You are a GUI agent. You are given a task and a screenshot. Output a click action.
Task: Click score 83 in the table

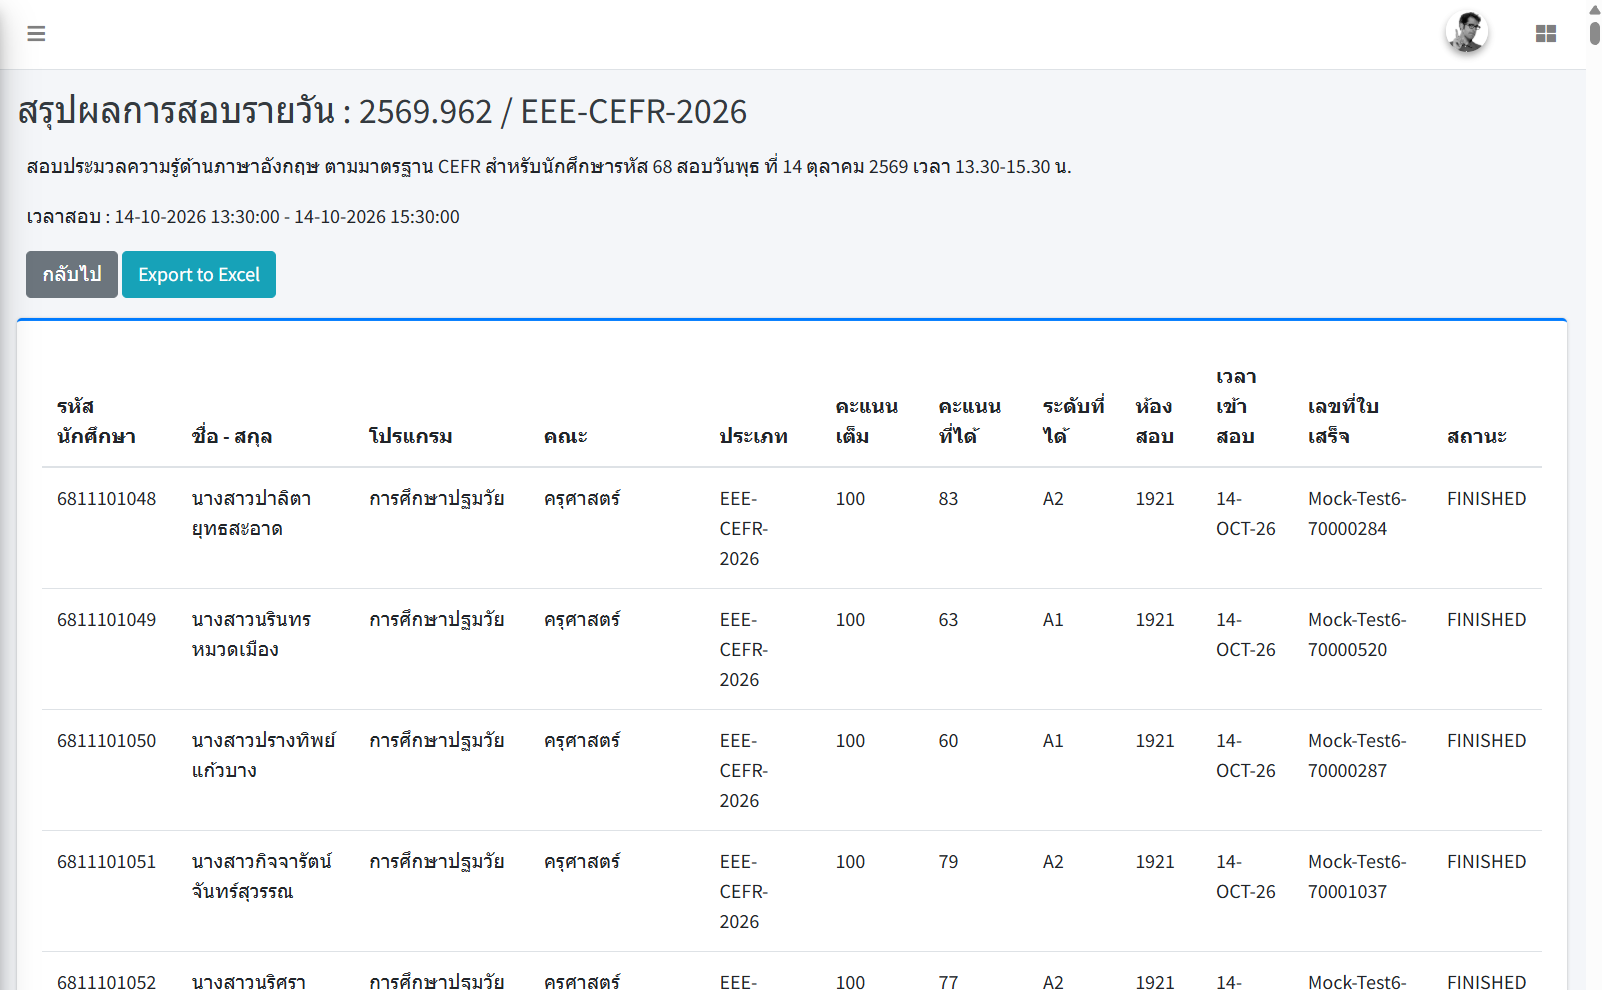[x=948, y=498]
